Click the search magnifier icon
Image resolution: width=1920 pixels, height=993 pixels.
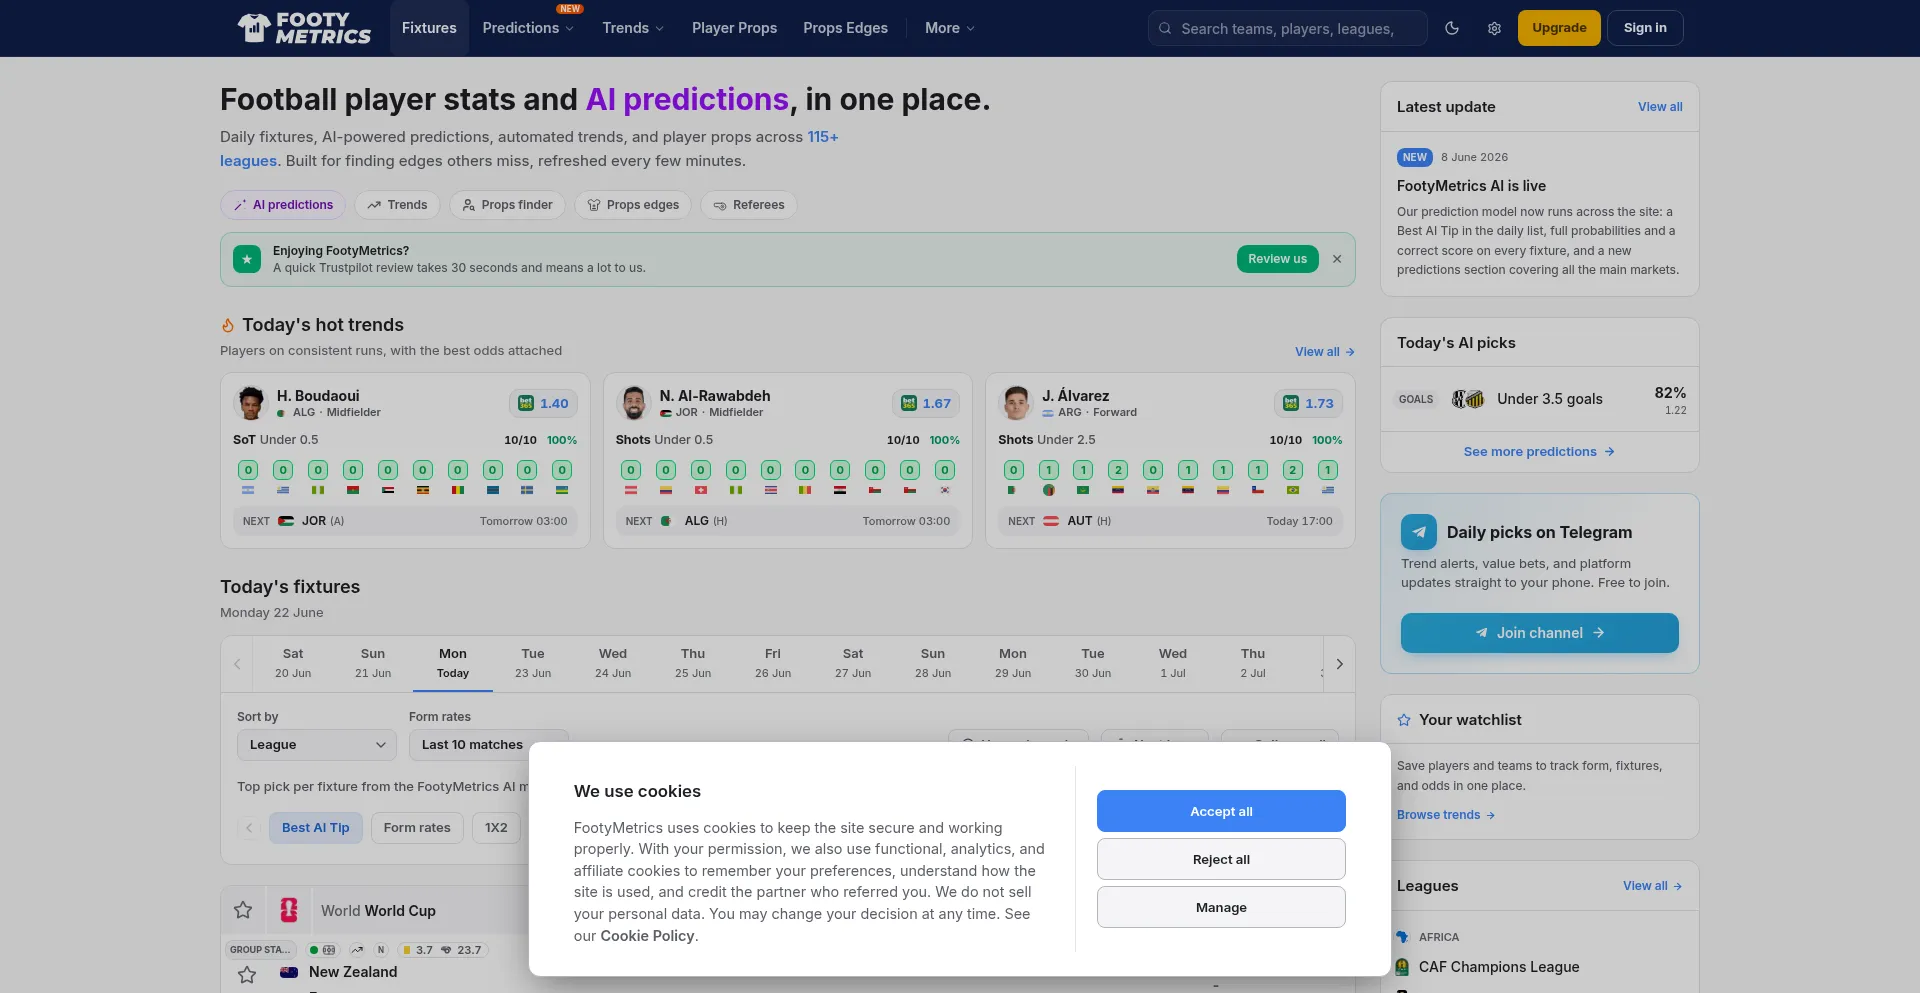pos(1165,28)
